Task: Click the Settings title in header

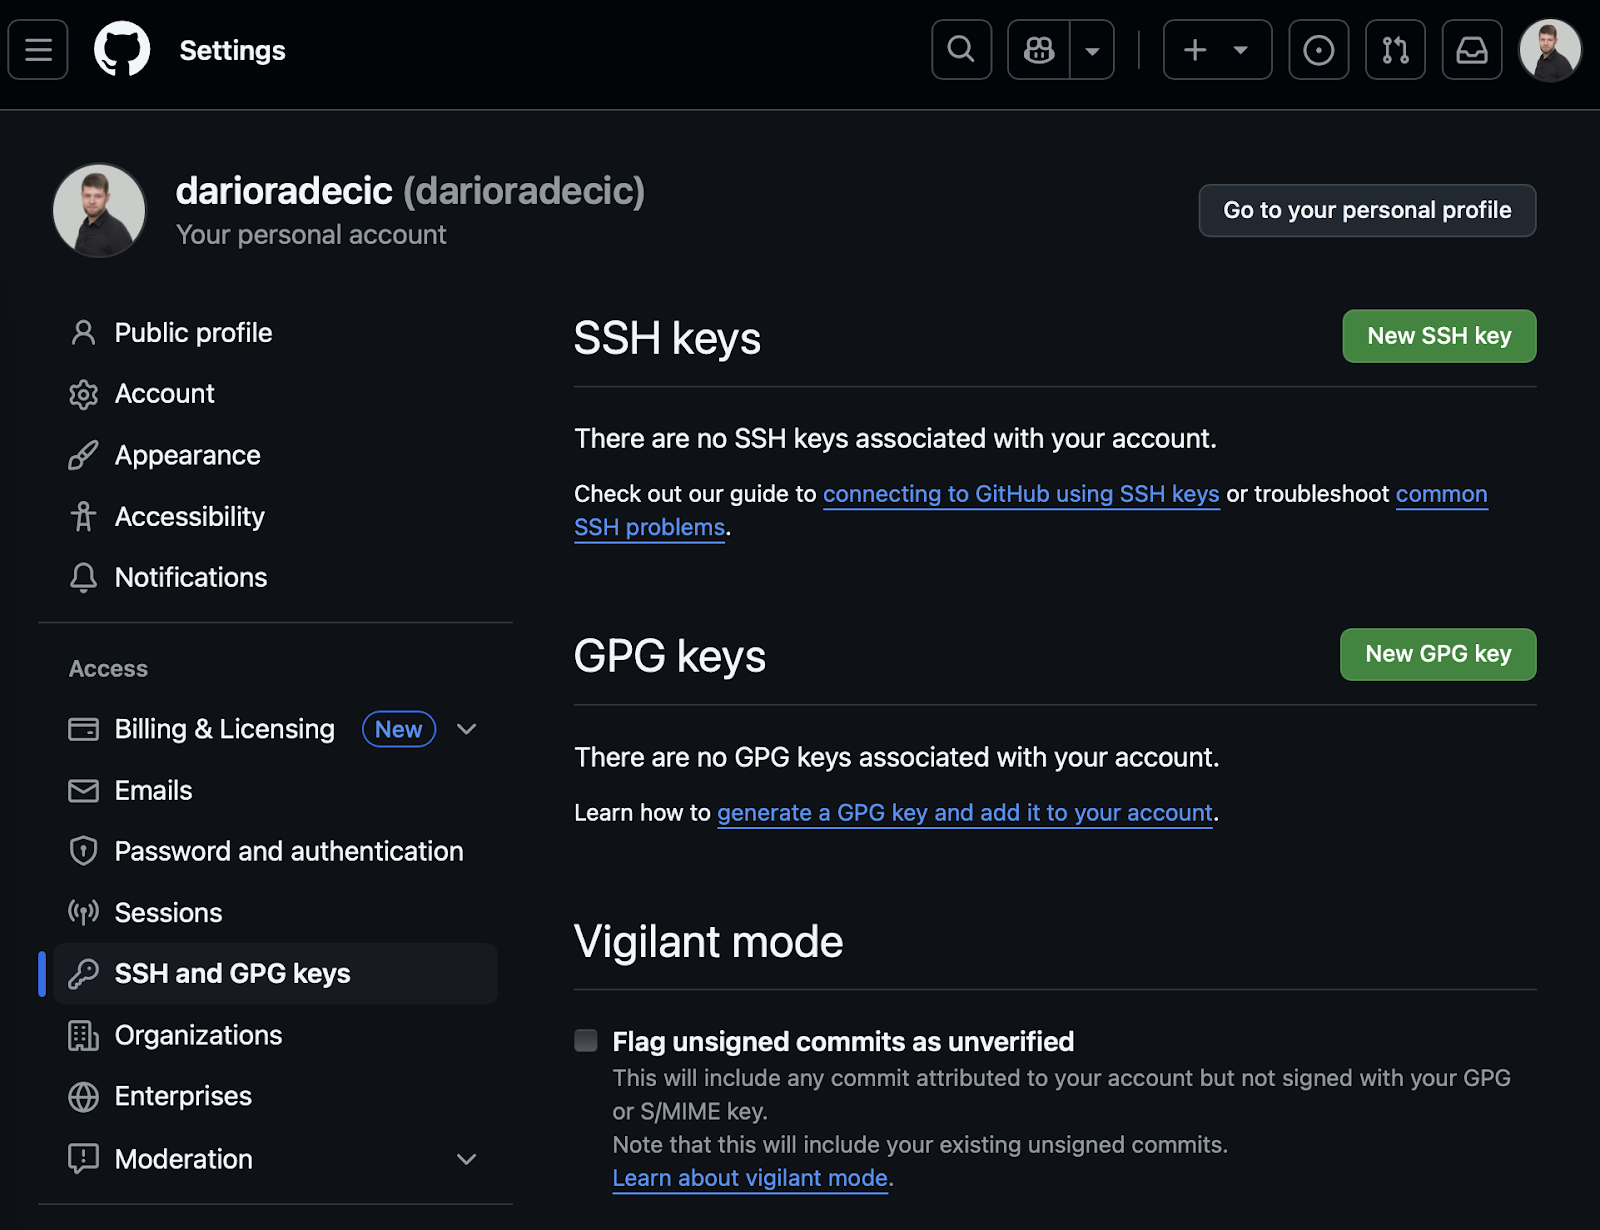Action: click(232, 50)
